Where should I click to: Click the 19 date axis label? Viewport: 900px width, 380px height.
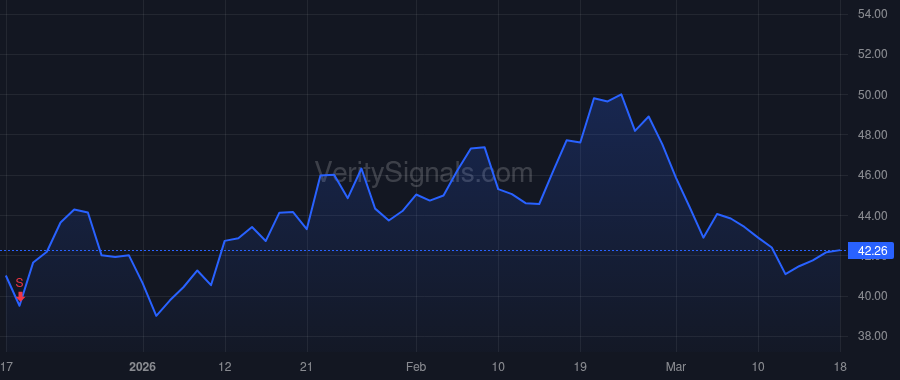click(580, 366)
